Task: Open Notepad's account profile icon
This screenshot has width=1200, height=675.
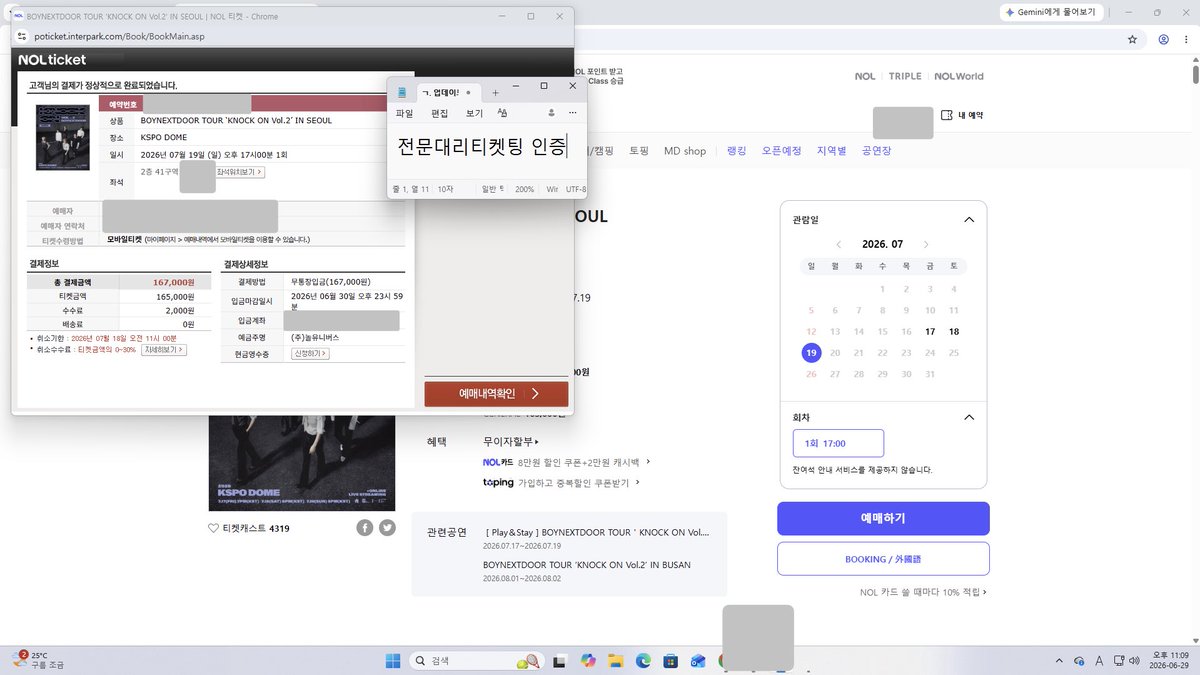Action: point(551,112)
